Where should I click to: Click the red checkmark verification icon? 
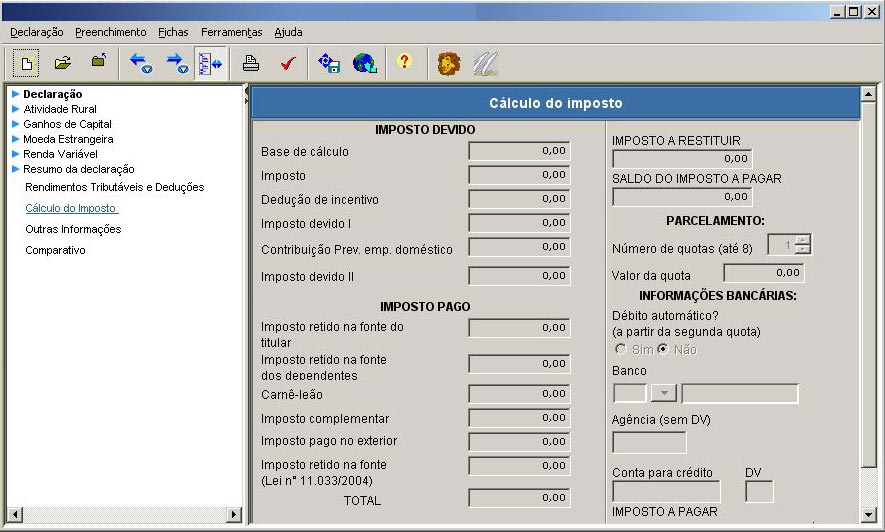(287, 63)
